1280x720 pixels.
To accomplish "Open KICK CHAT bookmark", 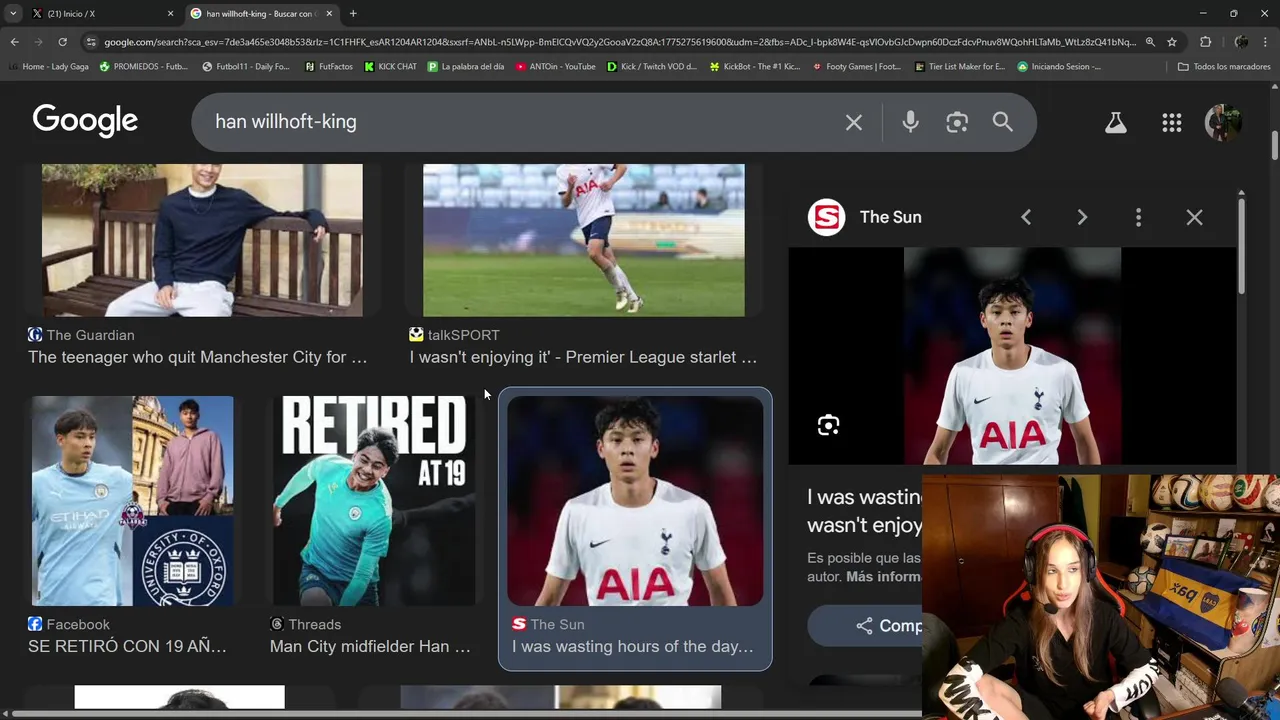I will click(x=391, y=67).
